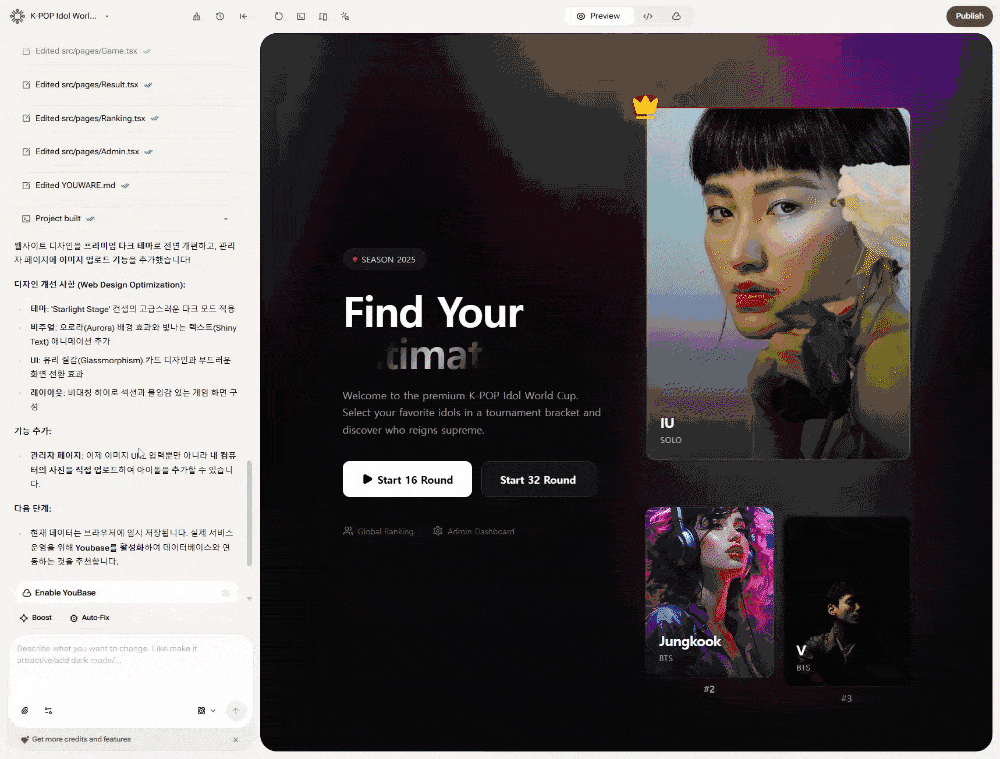Open the prompt settings sliders icon
Viewport: 1000px width, 759px height.
48,710
